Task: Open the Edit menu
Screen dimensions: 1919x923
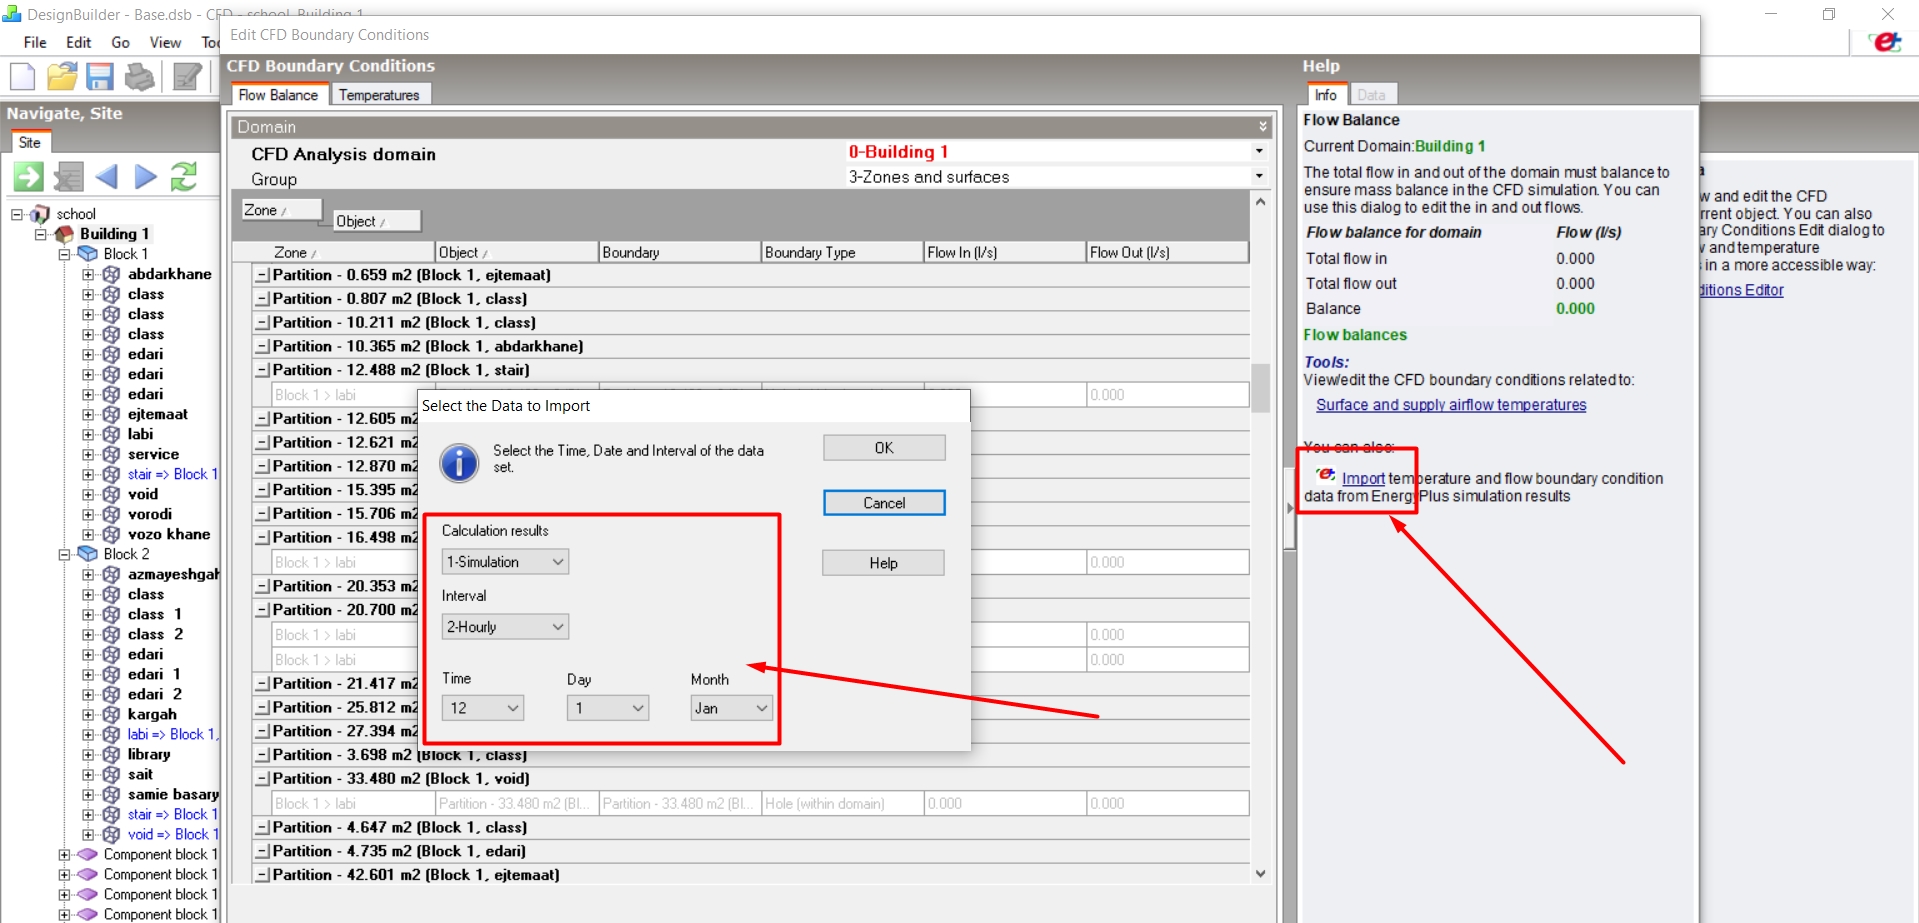Action: click(x=78, y=42)
